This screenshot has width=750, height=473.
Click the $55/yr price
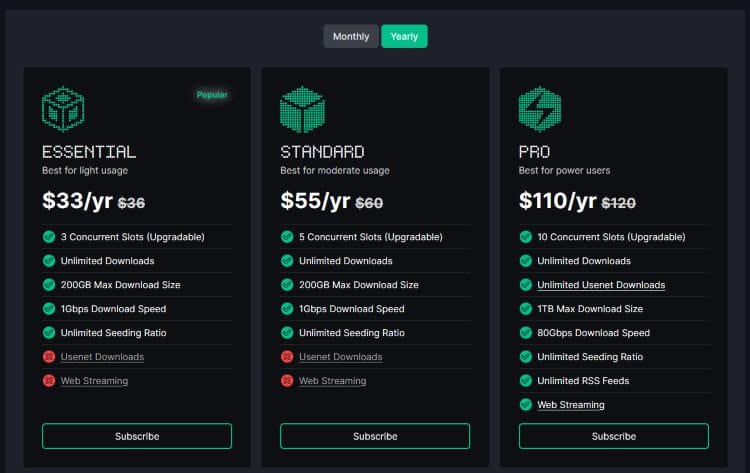(315, 201)
